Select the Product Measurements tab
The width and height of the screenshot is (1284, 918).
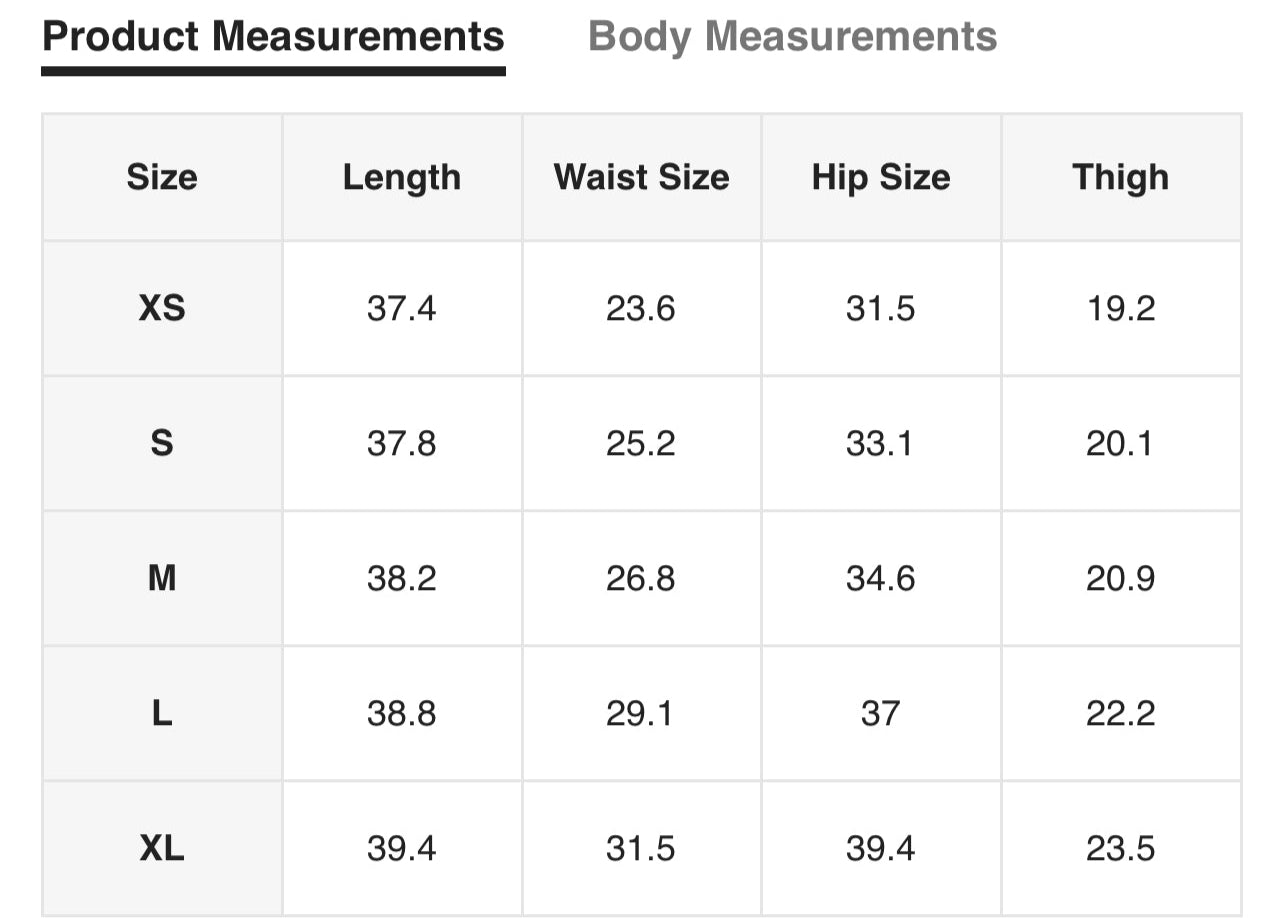tap(273, 37)
